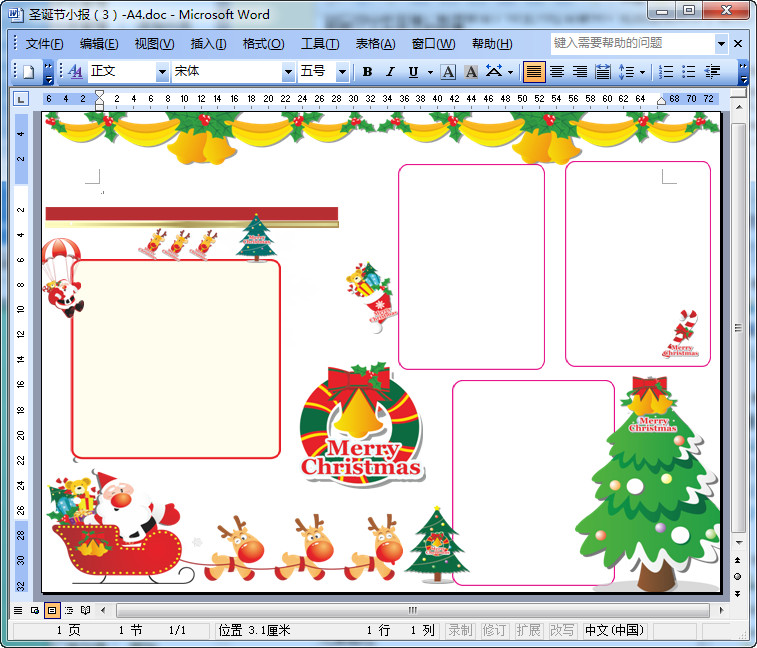Open the 表格(A) menu
Screen dimensions: 757x648
click(375, 44)
